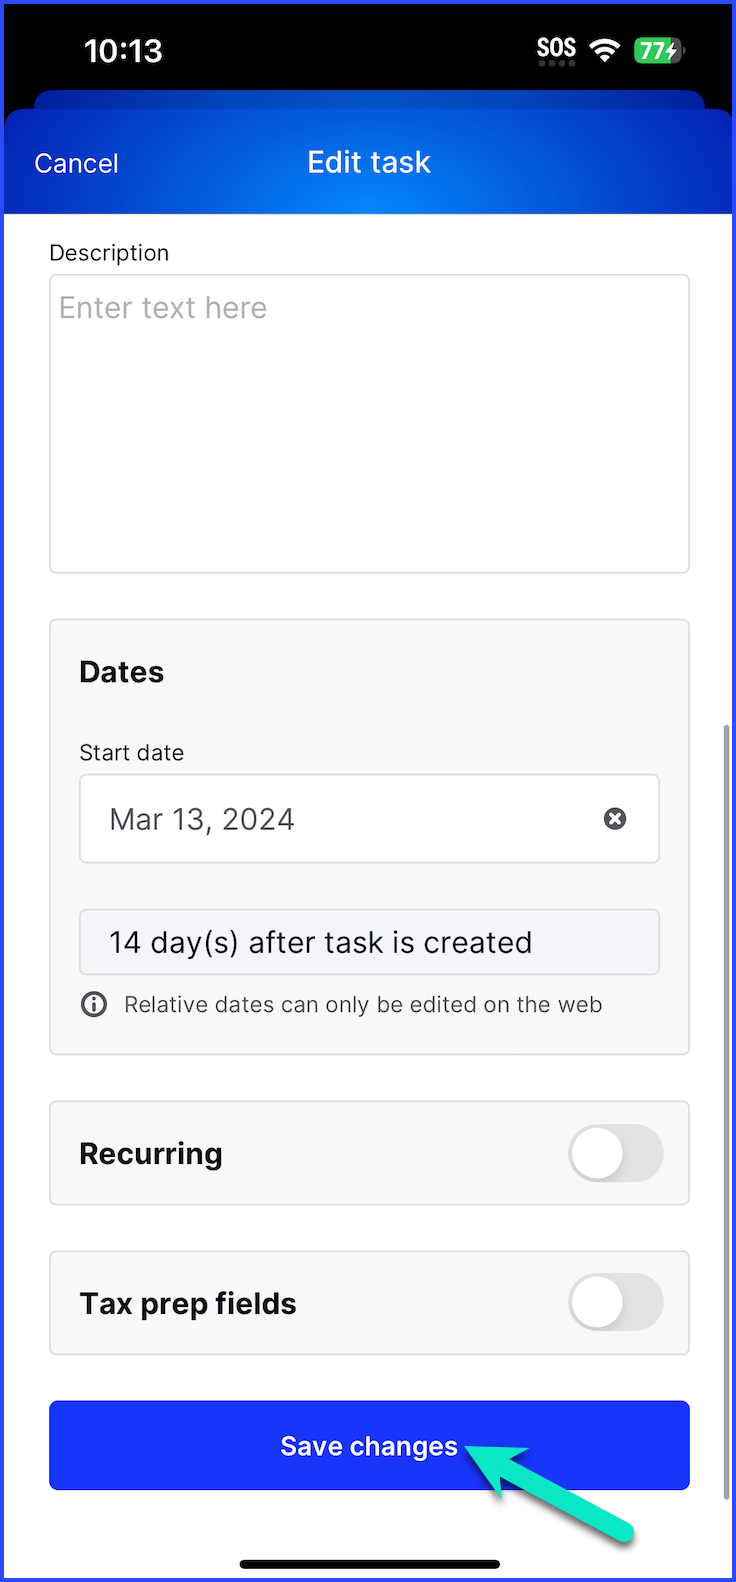Cancel editing the task
Image resolution: width=736 pixels, height=1582 pixels.
point(76,163)
